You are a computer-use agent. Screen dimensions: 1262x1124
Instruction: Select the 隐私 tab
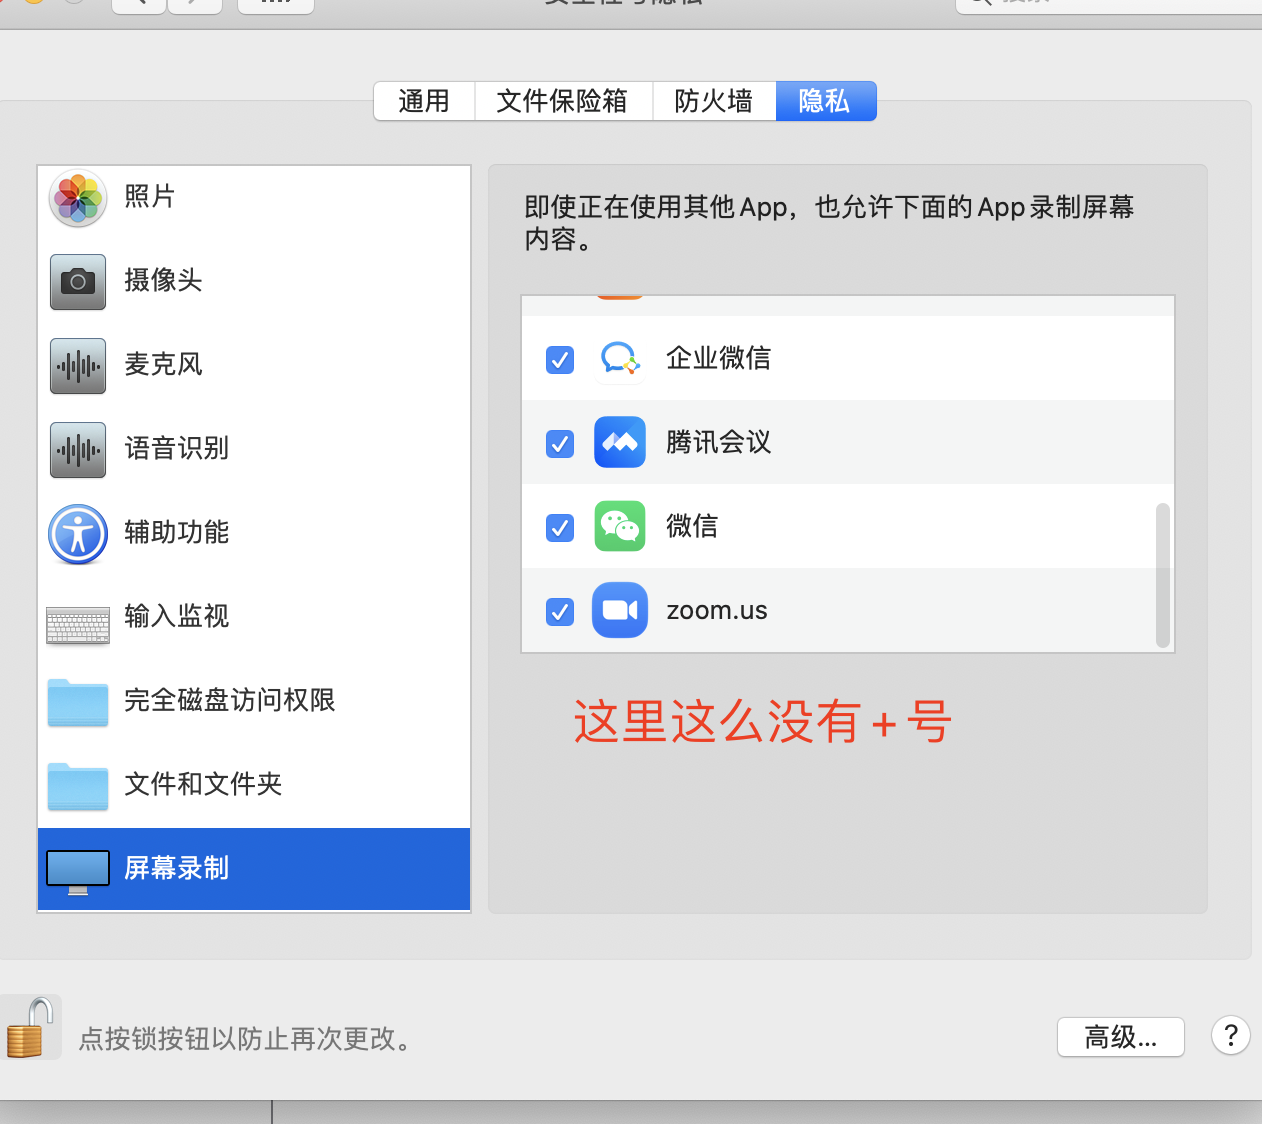coord(826,101)
